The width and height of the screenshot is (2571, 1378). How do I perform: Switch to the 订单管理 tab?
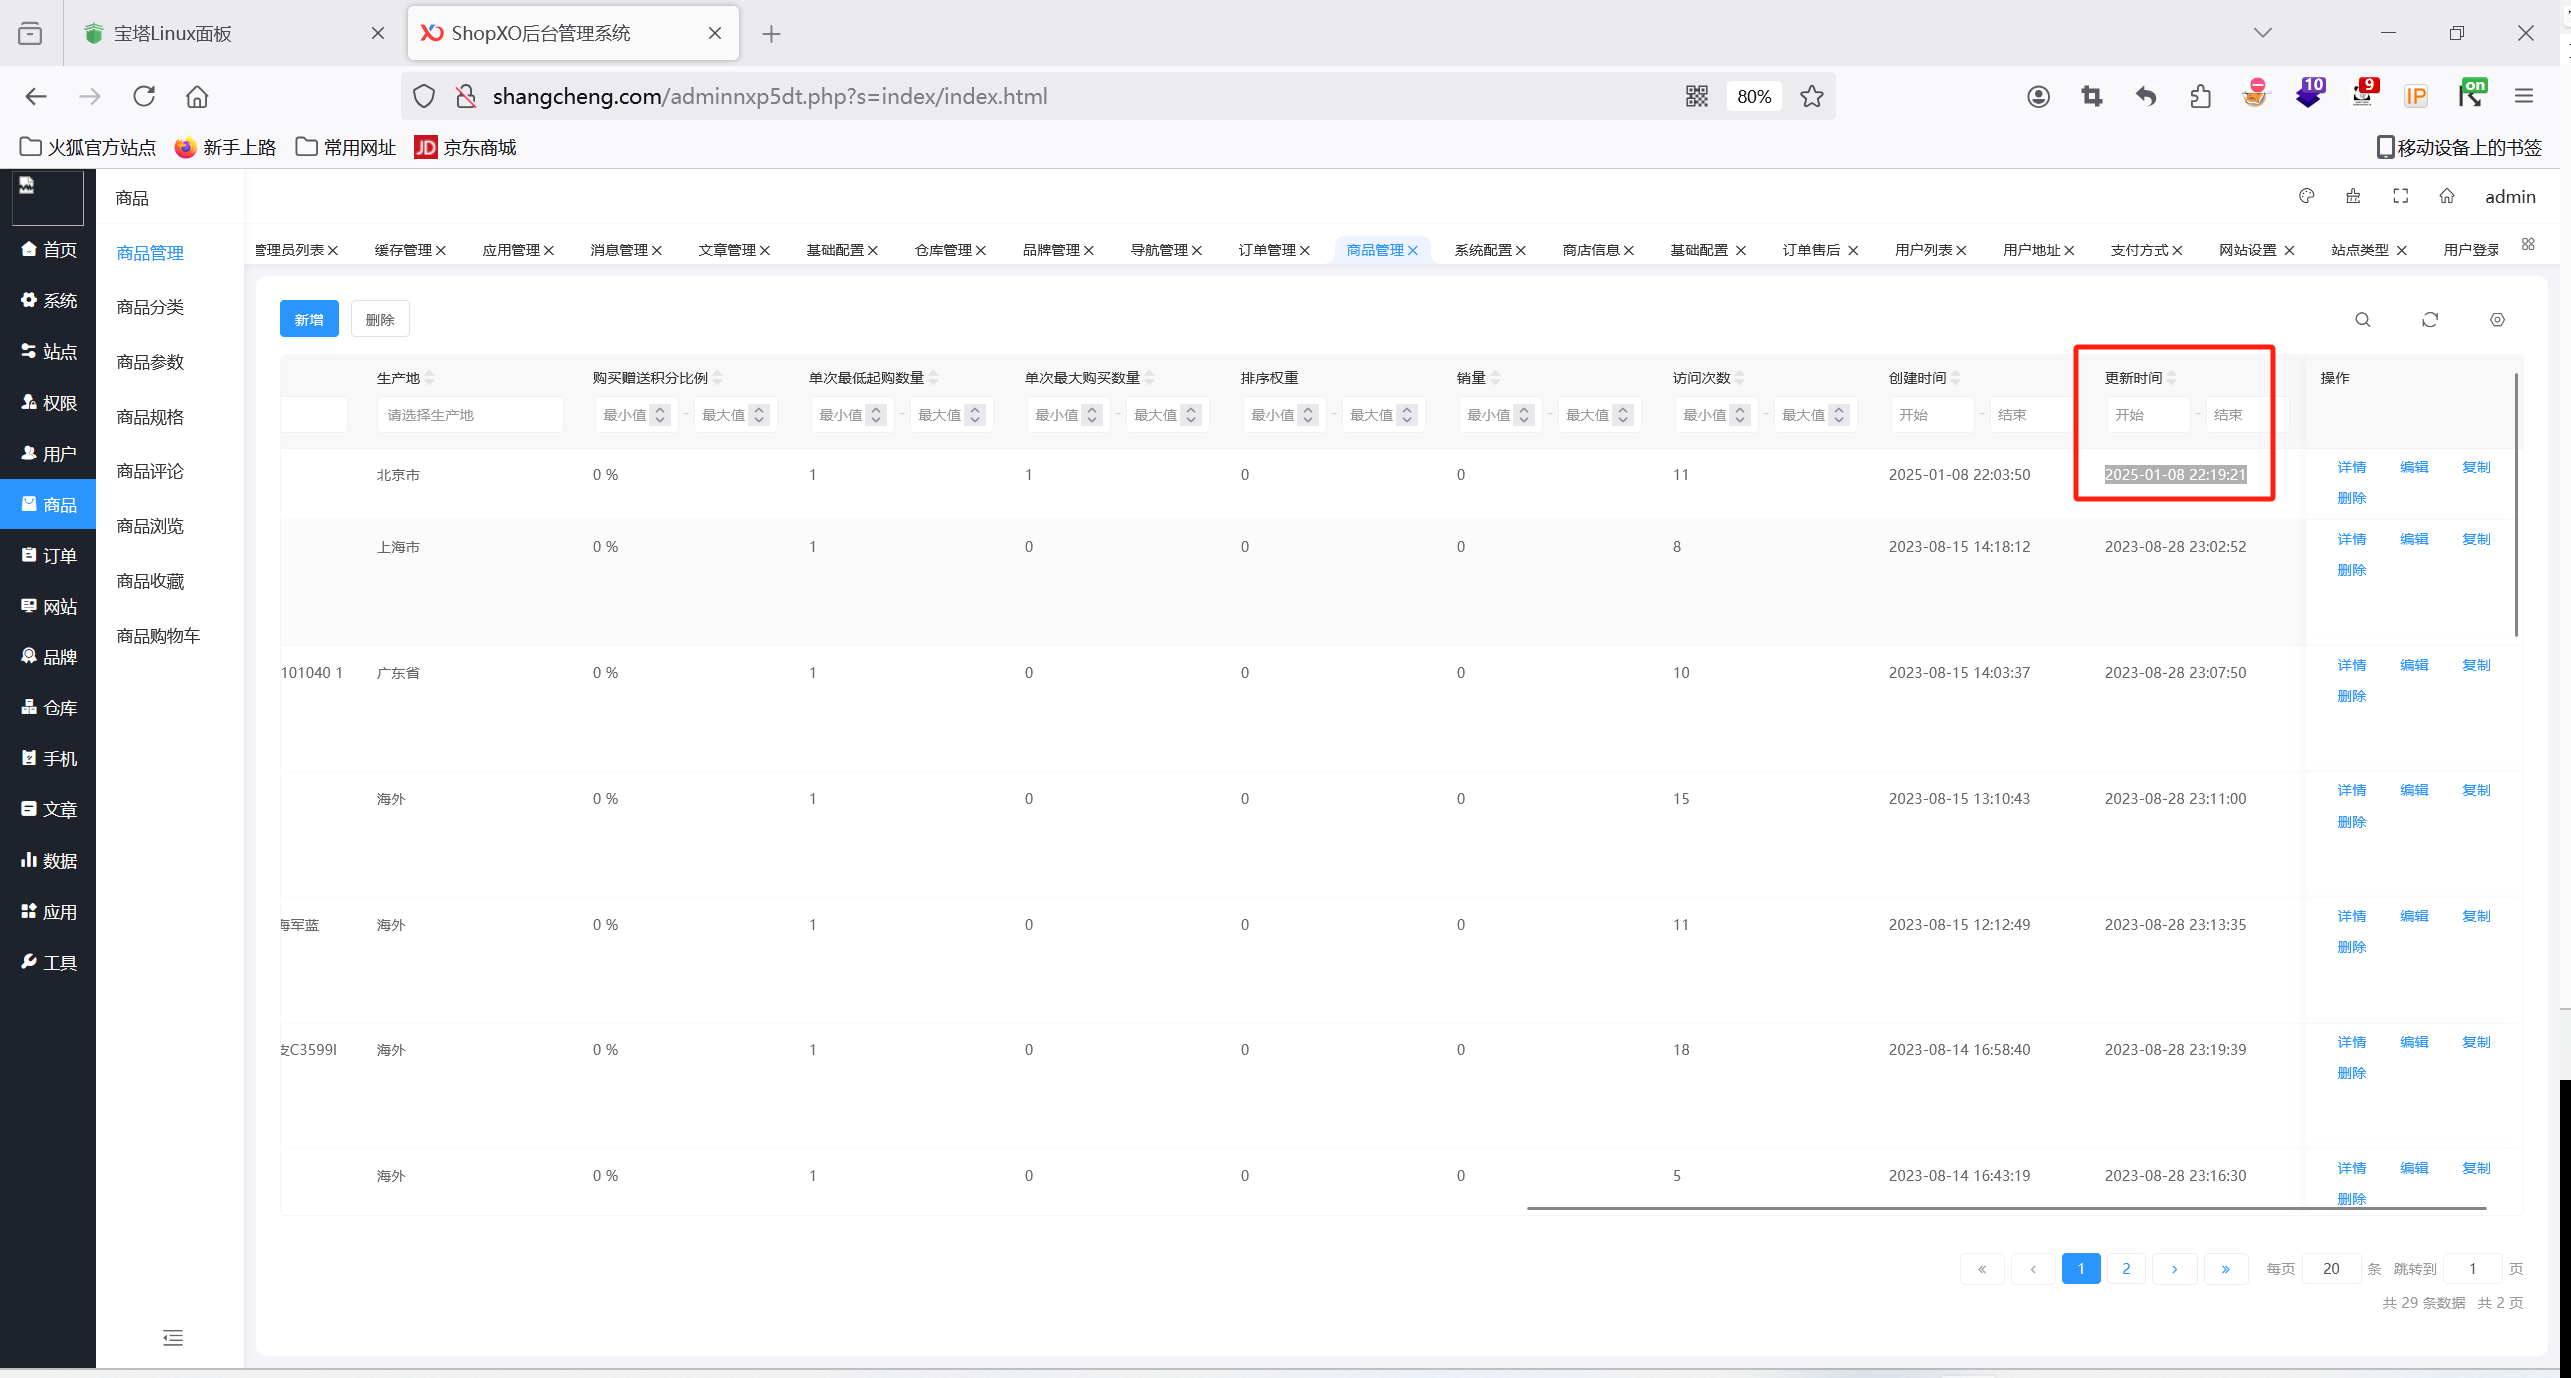[1267, 250]
